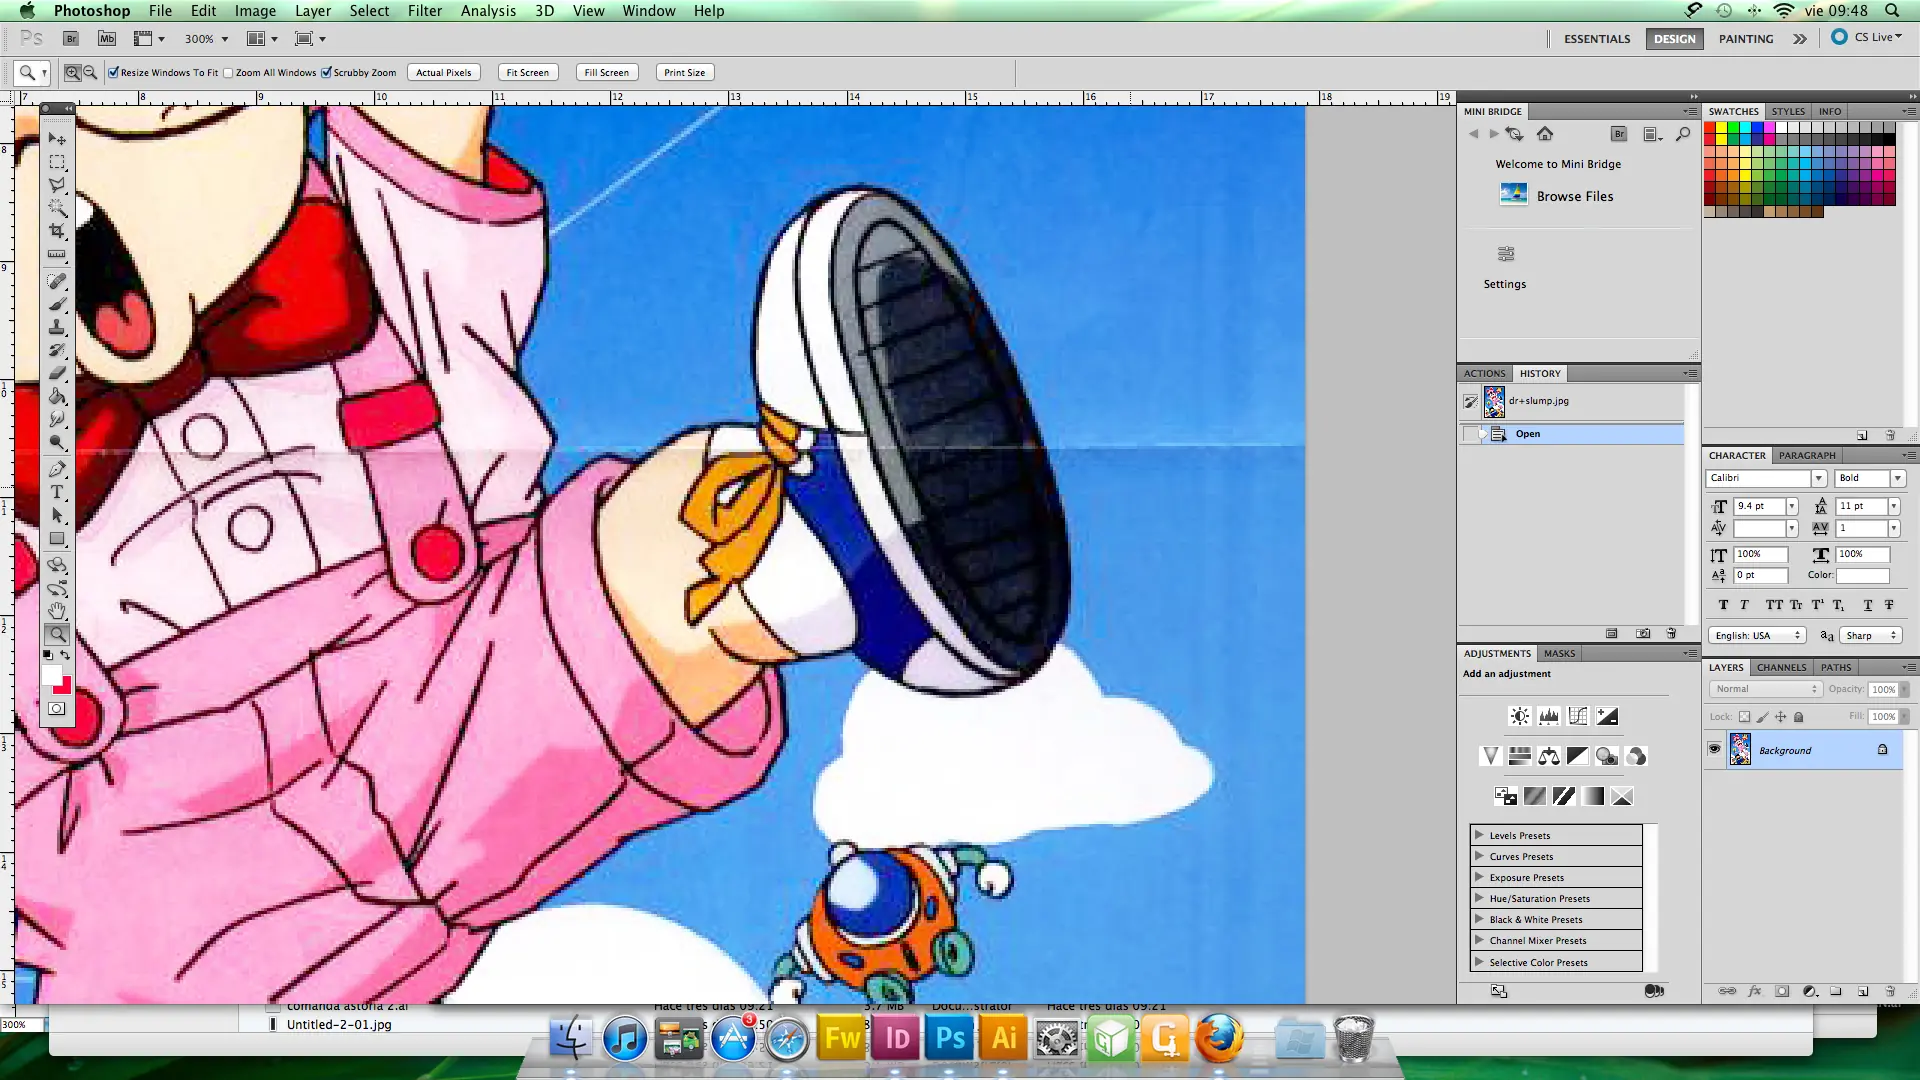Image resolution: width=1920 pixels, height=1080 pixels.
Task: Select the Brush tool
Action: (57, 304)
